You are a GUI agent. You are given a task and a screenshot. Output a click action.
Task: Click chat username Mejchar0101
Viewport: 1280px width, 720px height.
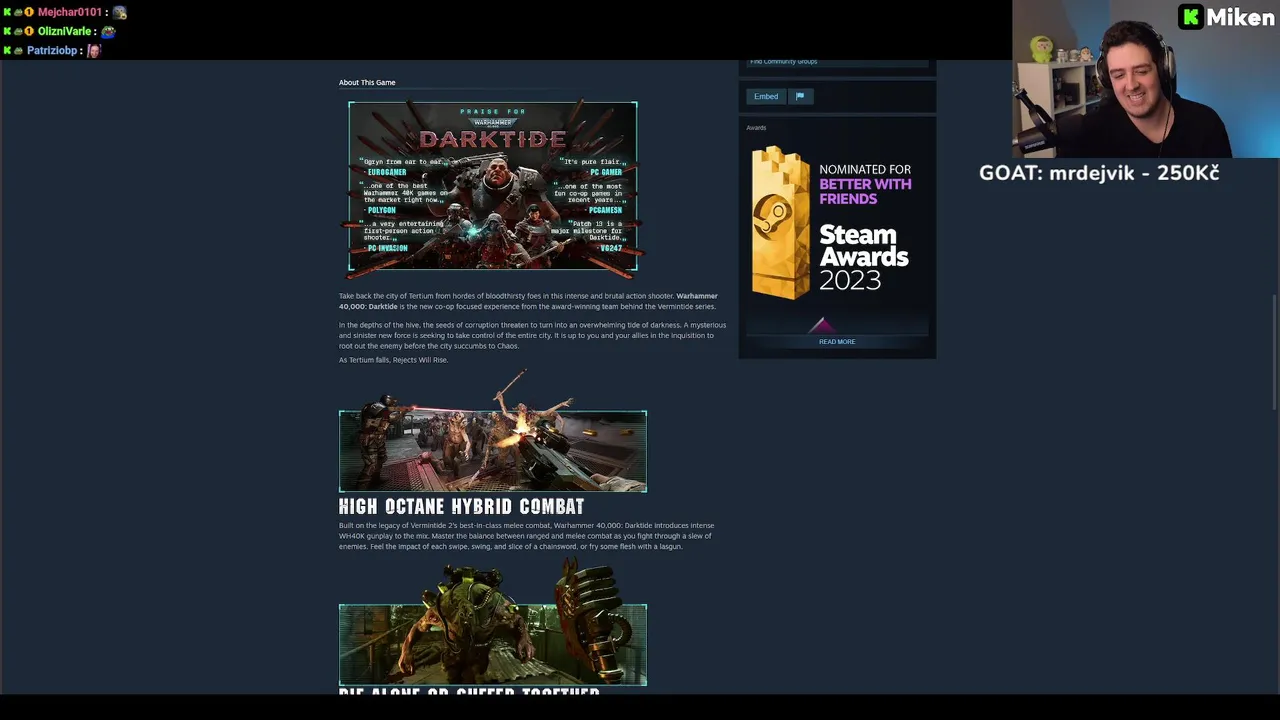(x=70, y=12)
